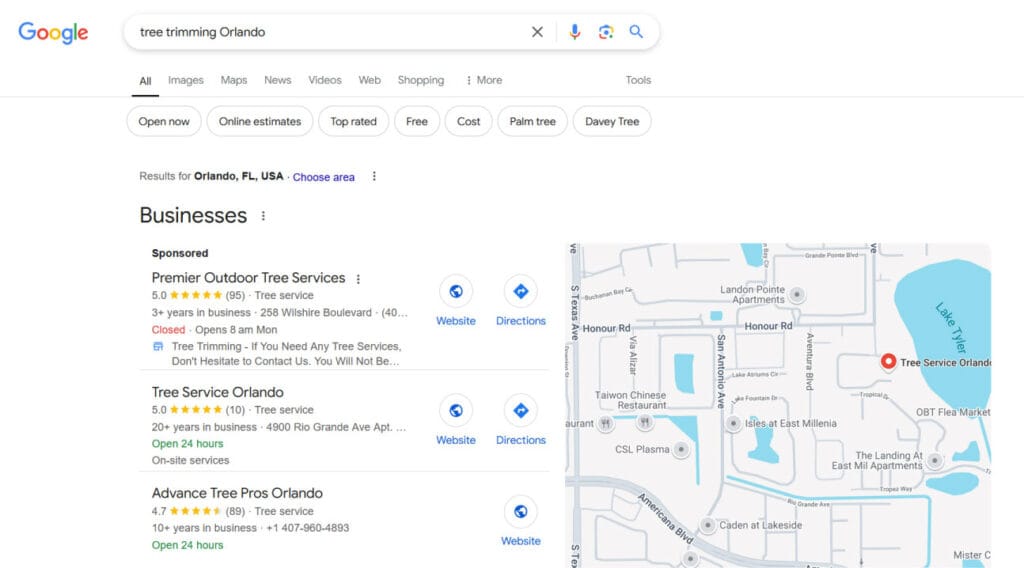This screenshot has height=568, width=1024.
Task: Open three-dot menu for Premier Outdoor Tree Services
Action: click(x=358, y=279)
